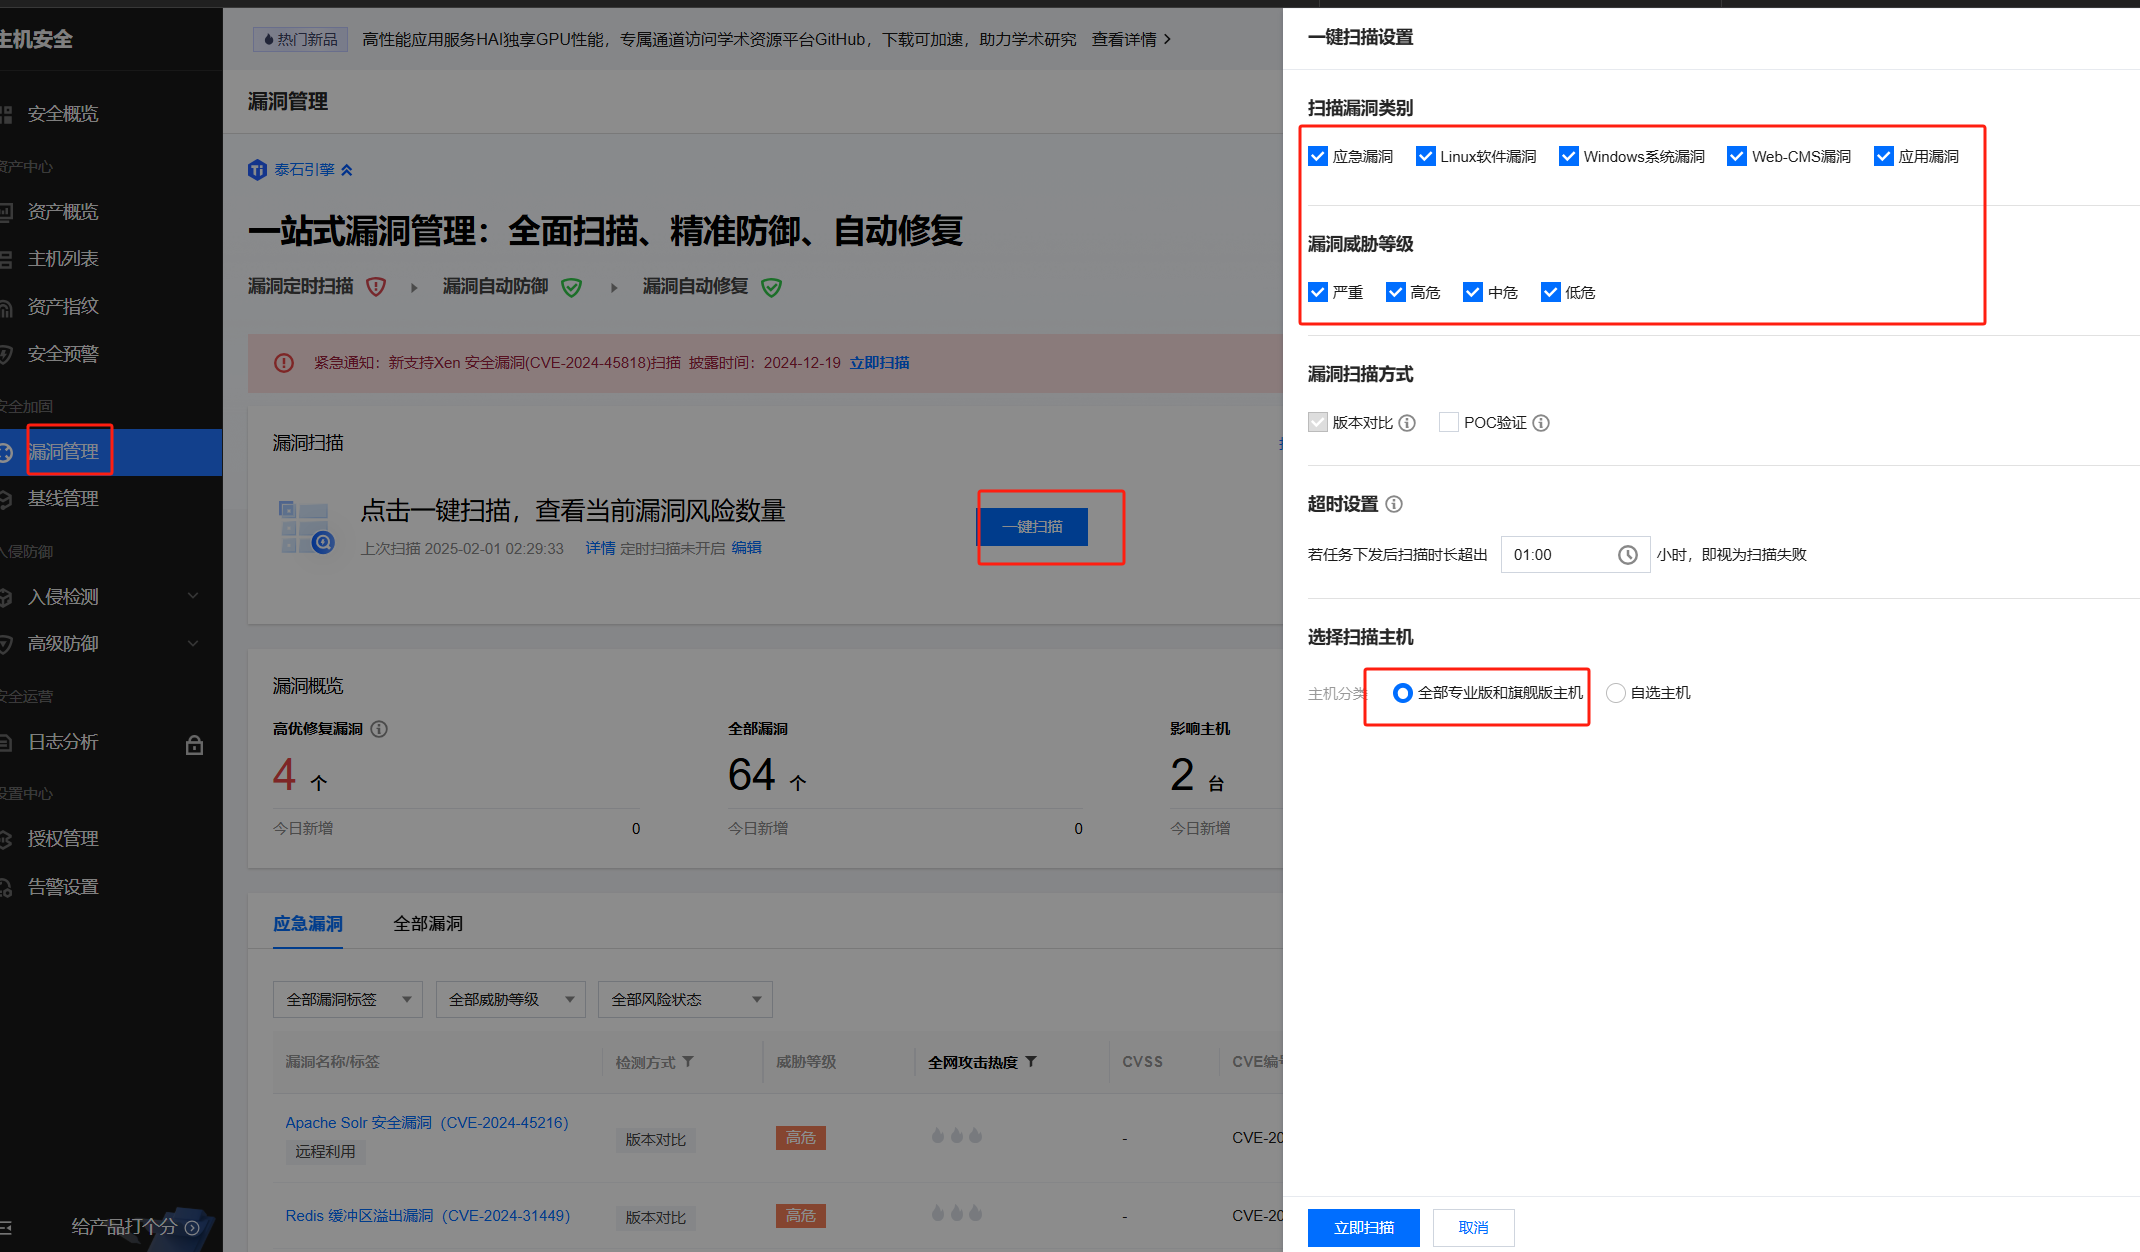Click the 泰石引擎 shield logo icon
2140x1252 pixels.
click(257, 170)
